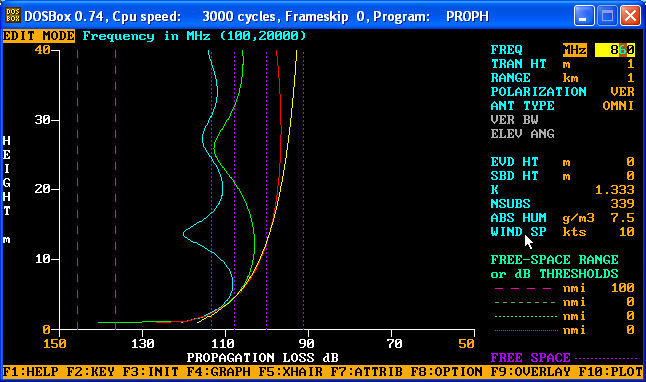Image resolution: width=646 pixels, height=382 pixels.
Task: Select the RANGE km value 1
Action: 630,78
